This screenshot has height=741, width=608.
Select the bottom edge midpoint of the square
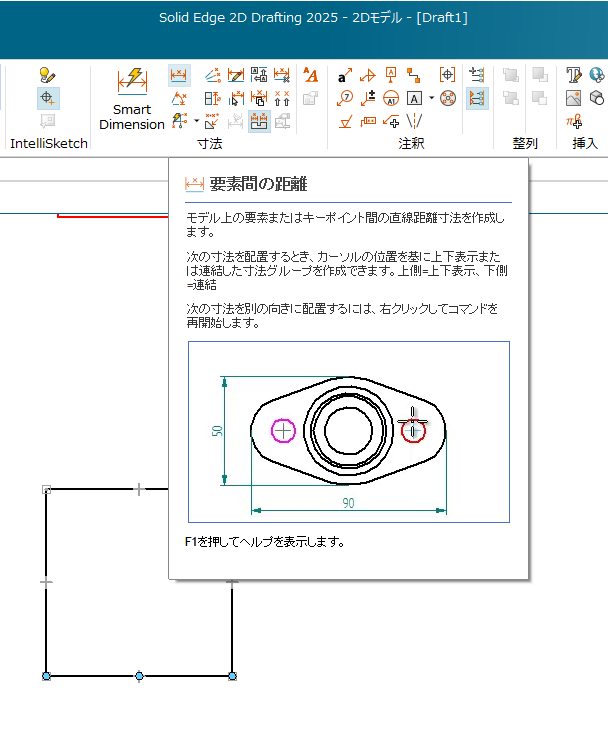point(139,676)
